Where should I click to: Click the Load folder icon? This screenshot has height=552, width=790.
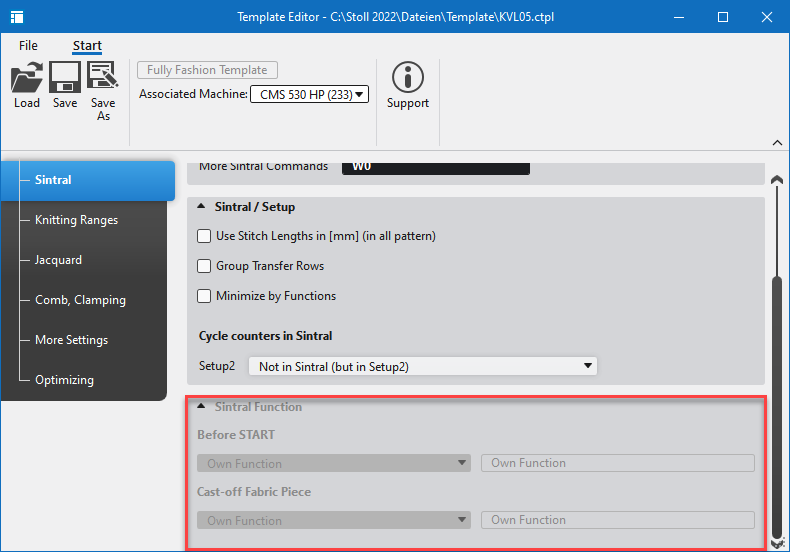click(x=27, y=78)
